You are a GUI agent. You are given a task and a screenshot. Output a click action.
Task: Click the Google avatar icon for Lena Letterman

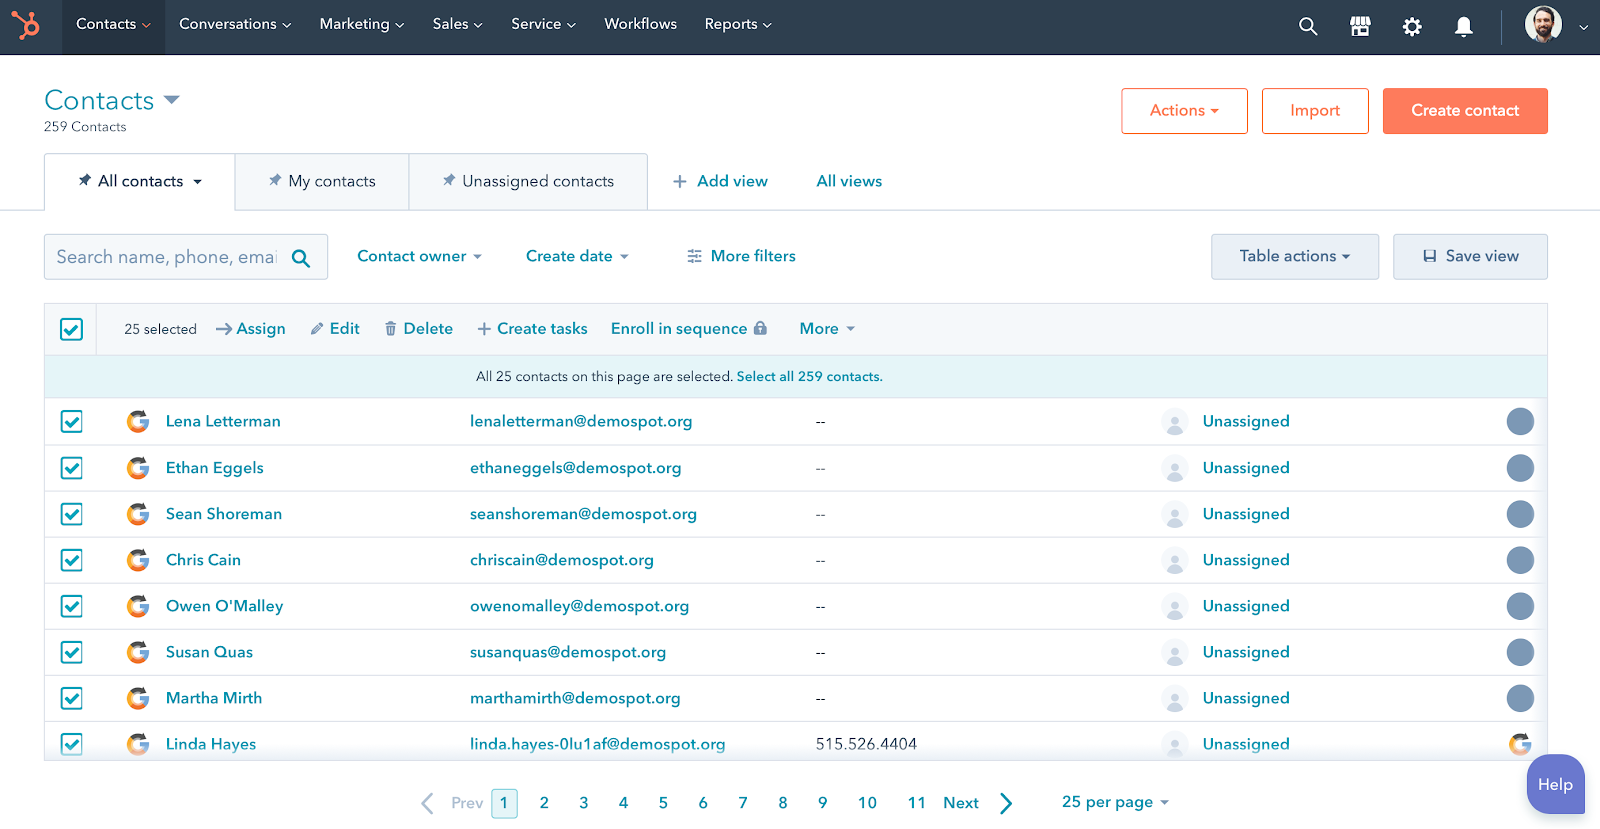click(138, 422)
